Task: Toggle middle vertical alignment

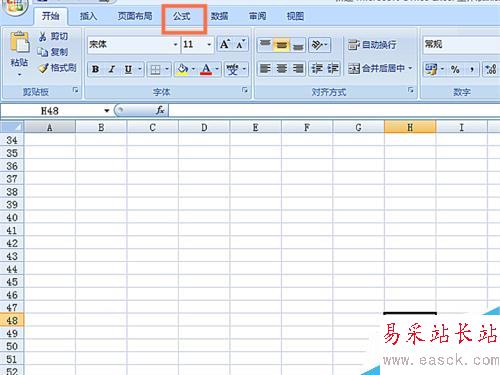Action: tap(282, 44)
